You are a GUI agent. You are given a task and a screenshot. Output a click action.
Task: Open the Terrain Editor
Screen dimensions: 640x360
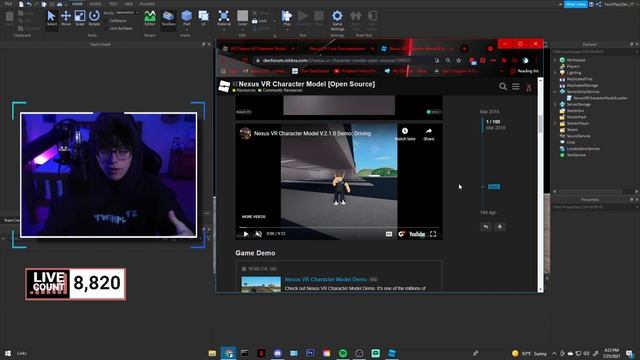point(150,18)
